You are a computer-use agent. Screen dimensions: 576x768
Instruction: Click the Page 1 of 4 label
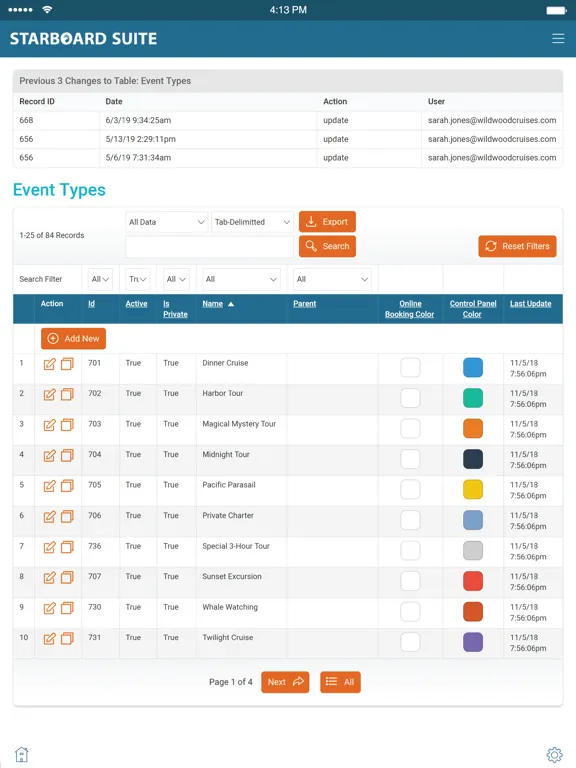coord(231,682)
